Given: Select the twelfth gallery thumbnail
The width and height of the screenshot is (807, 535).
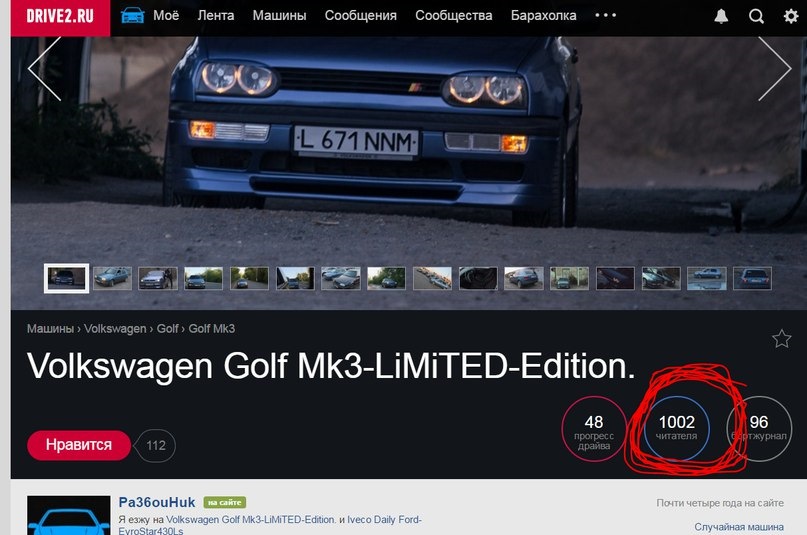Looking at the screenshot, I should 570,278.
